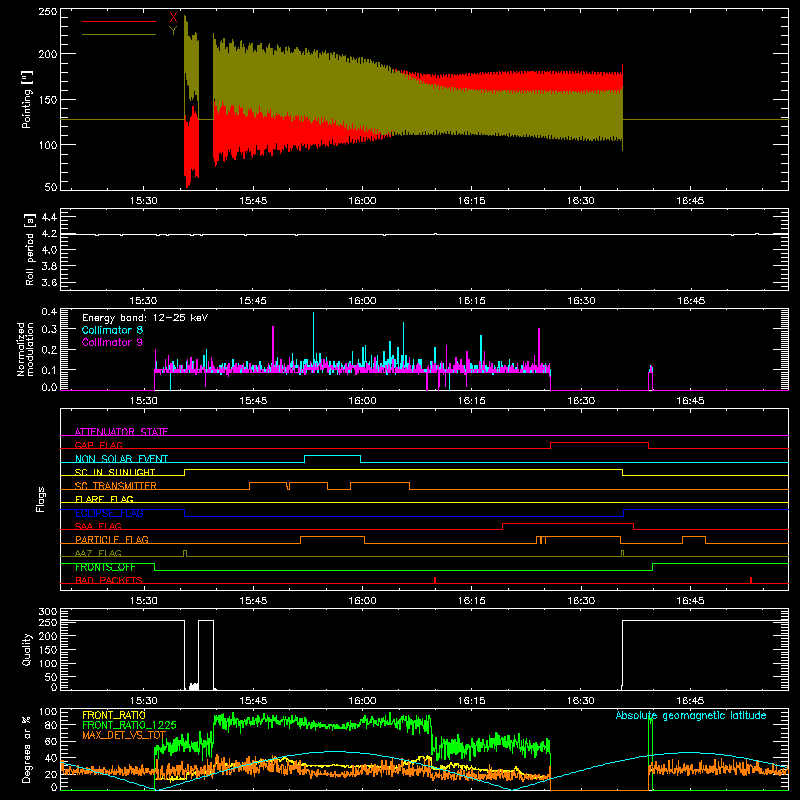
Task: Select the NON_SOLAR_EVENT flag label
Action: 121,459
